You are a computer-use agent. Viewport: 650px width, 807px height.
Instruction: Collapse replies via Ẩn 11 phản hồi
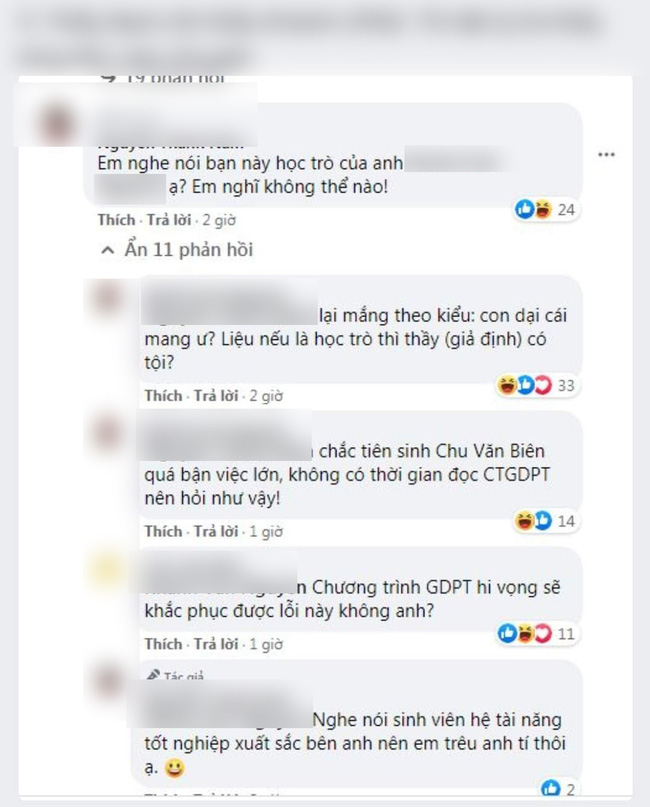tap(188, 250)
